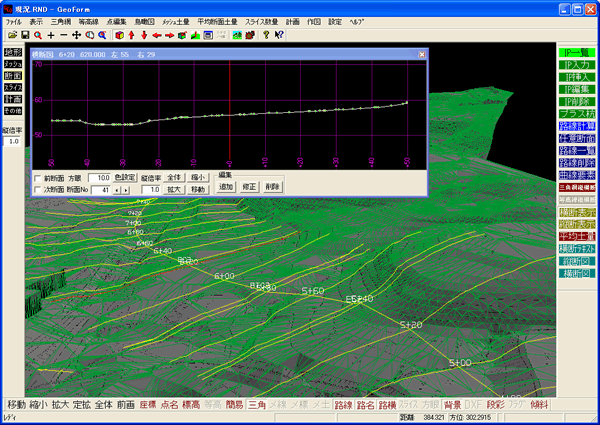Select the 地形 tab on left panel

coord(13,52)
